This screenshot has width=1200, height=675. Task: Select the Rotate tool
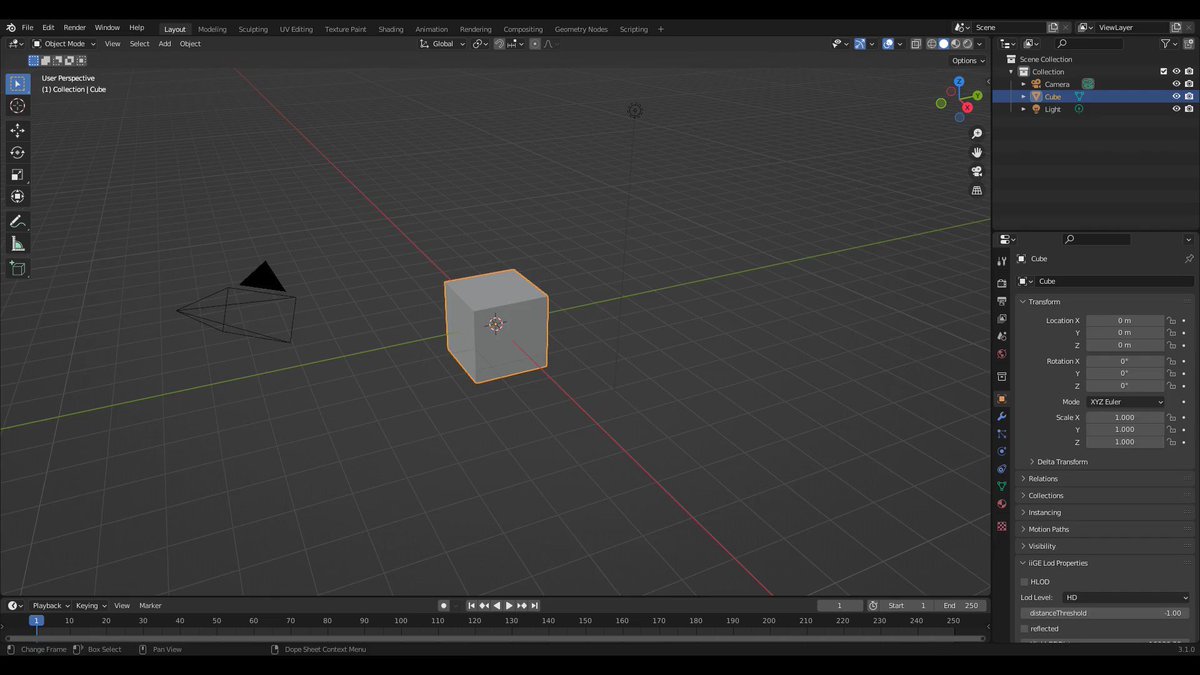[17, 152]
